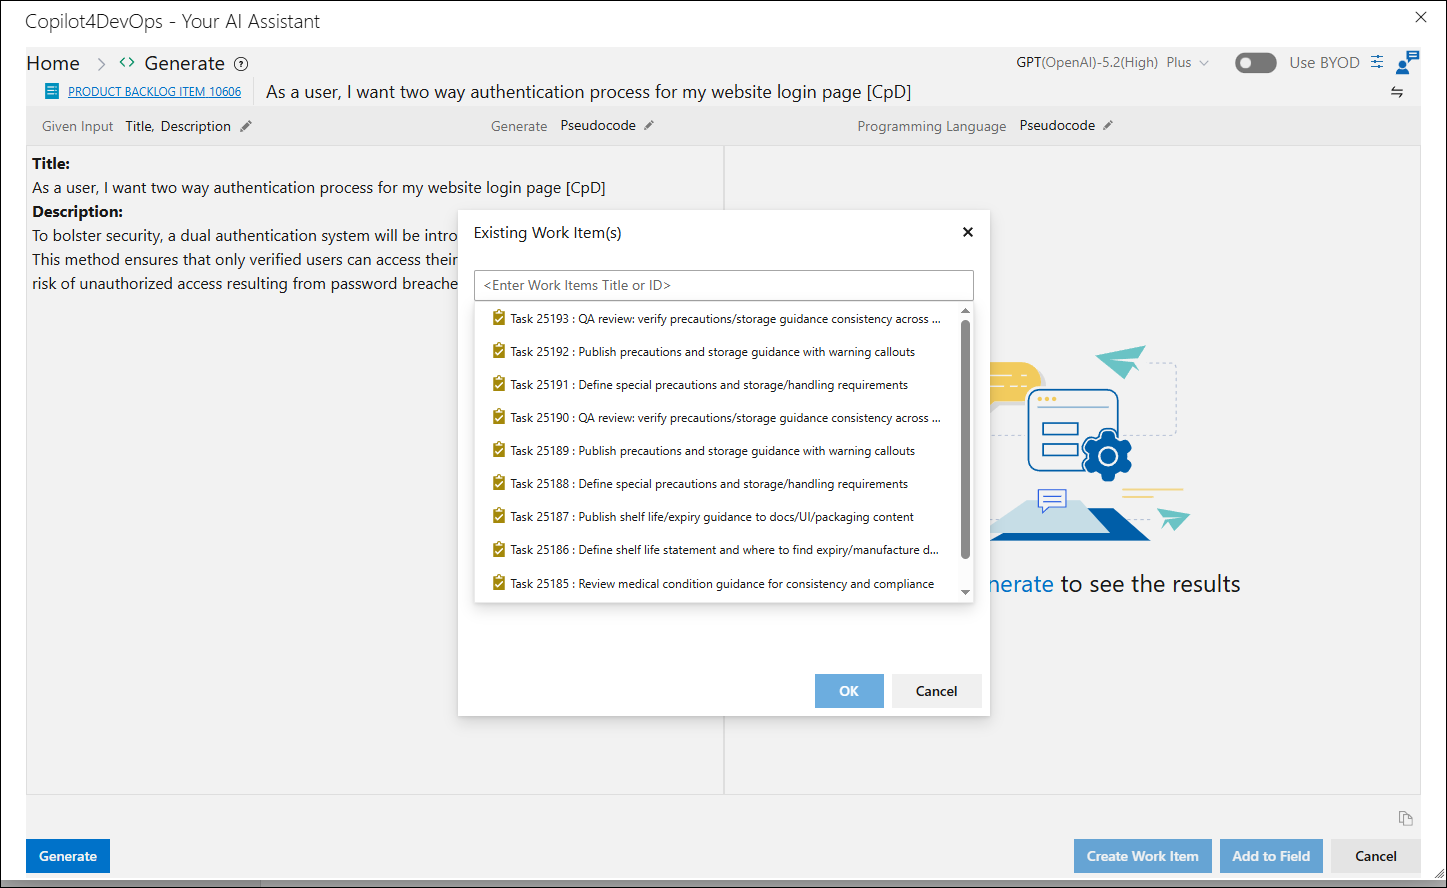Image resolution: width=1447 pixels, height=888 pixels.
Task: Close the Existing Work Item(s) dialog
Action: (x=967, y=232)
